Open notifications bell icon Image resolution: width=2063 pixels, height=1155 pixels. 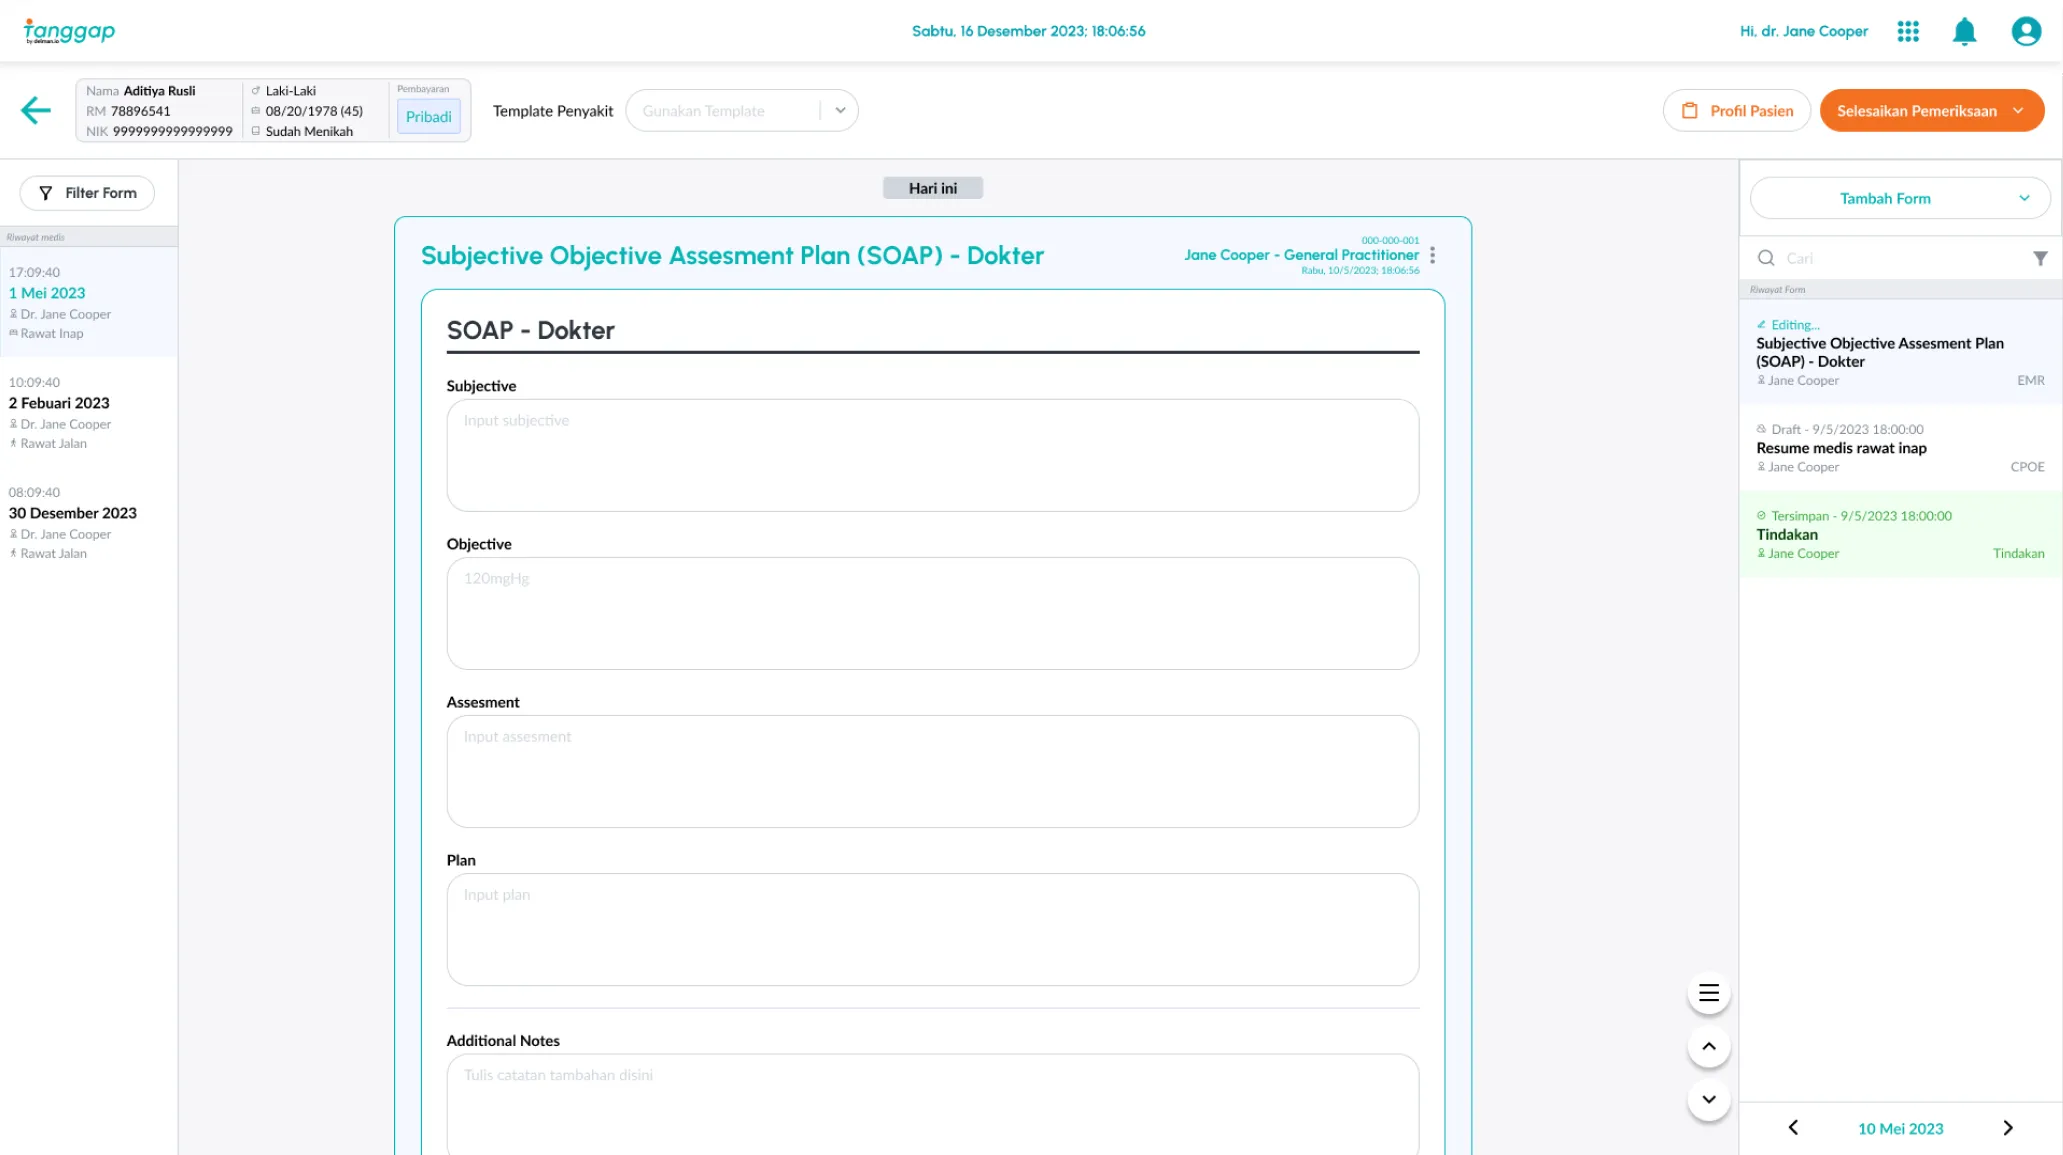[1964, 32]
